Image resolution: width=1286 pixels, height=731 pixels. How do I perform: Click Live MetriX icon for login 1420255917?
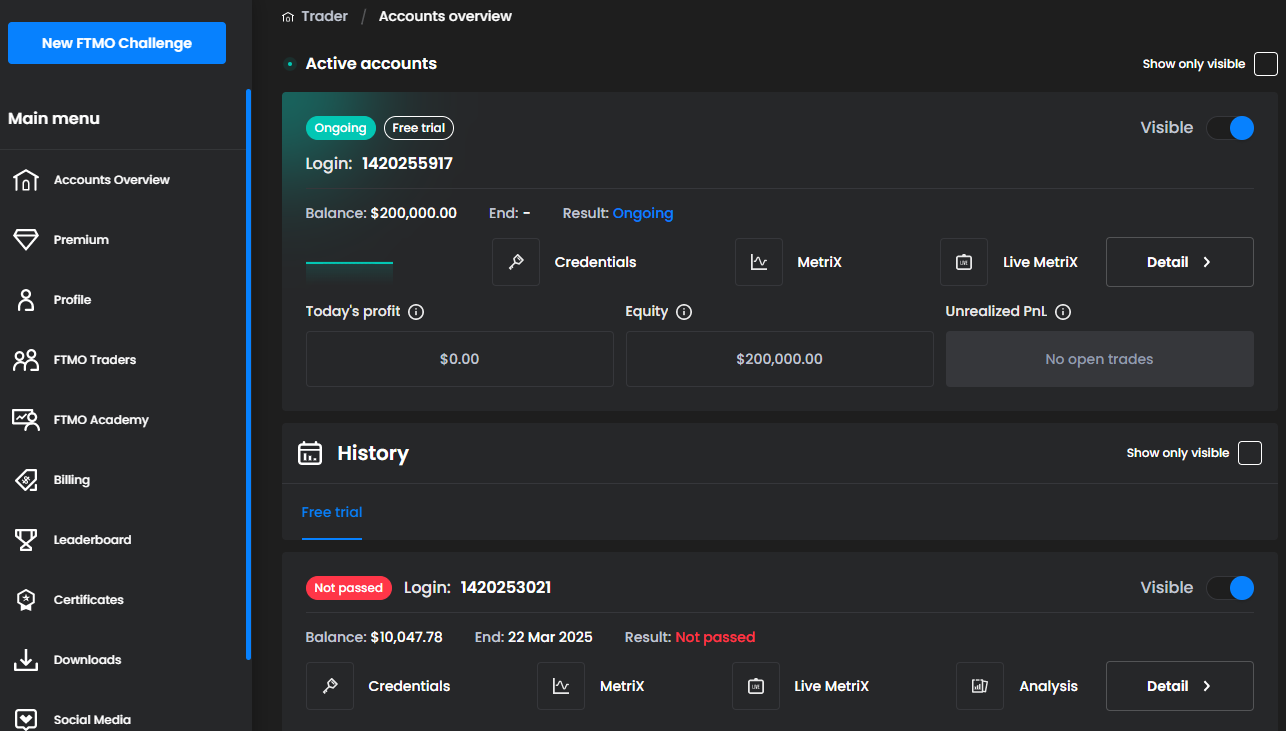[964, 262]
